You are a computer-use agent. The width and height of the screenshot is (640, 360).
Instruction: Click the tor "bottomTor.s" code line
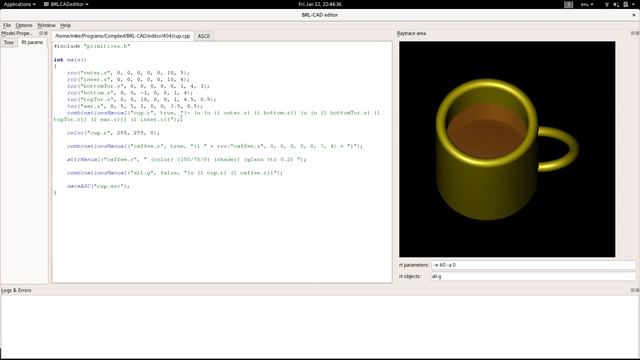[x=138, y=86]
